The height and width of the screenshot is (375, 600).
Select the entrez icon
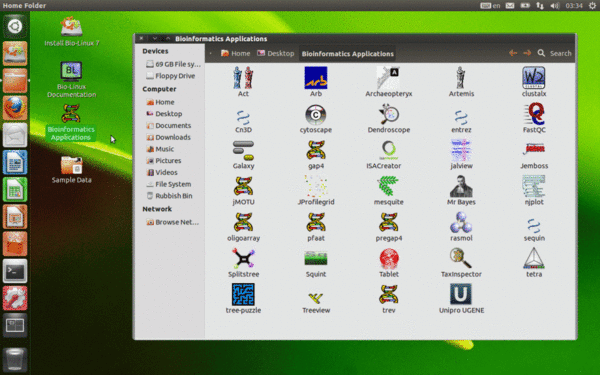[461, 117]
